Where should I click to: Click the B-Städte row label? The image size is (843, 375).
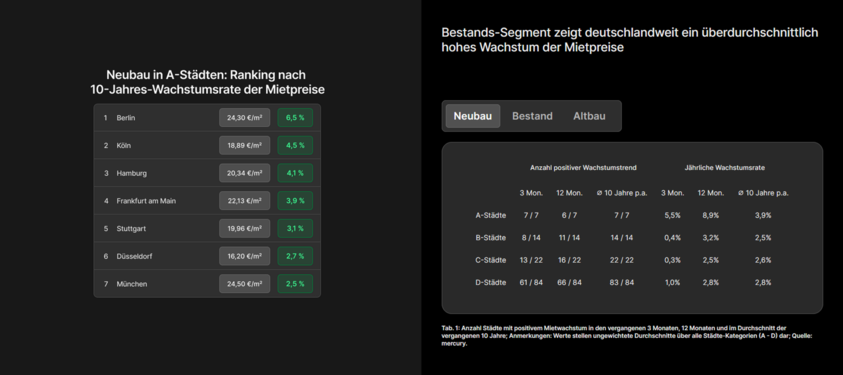[x=490, y=238]
